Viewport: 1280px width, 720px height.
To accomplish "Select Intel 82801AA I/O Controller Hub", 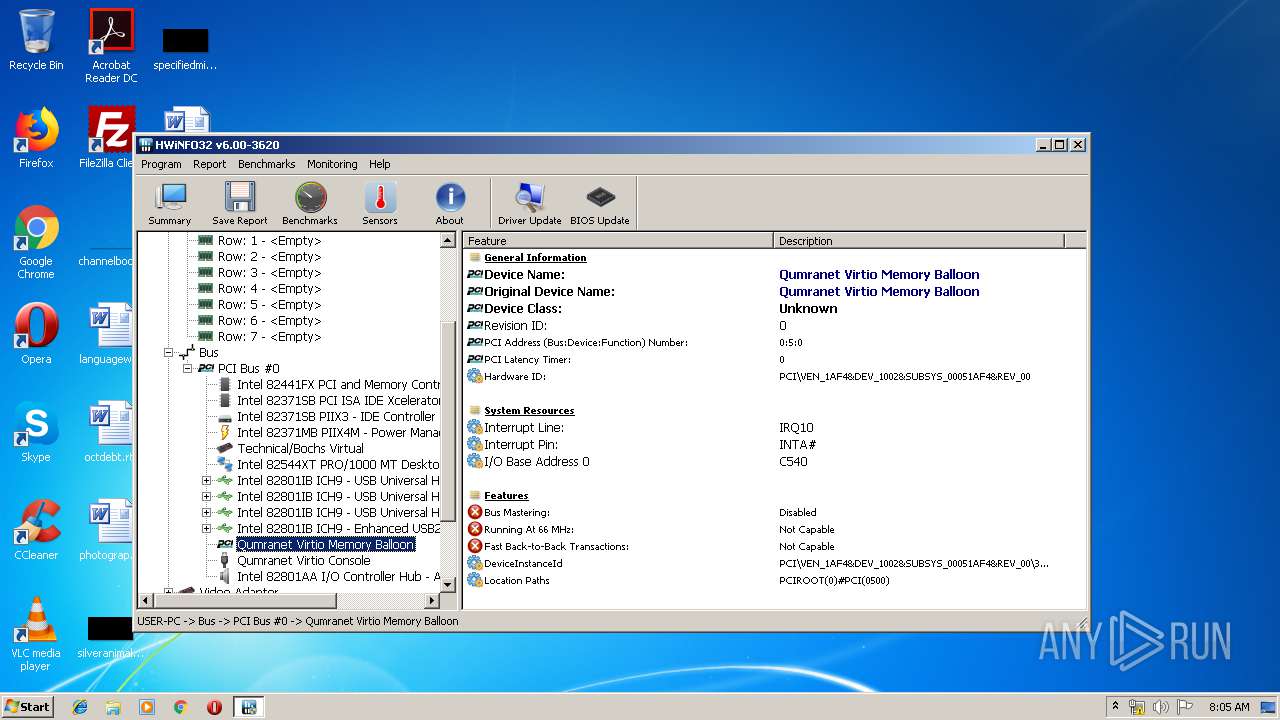I will [x=338, y=577].
